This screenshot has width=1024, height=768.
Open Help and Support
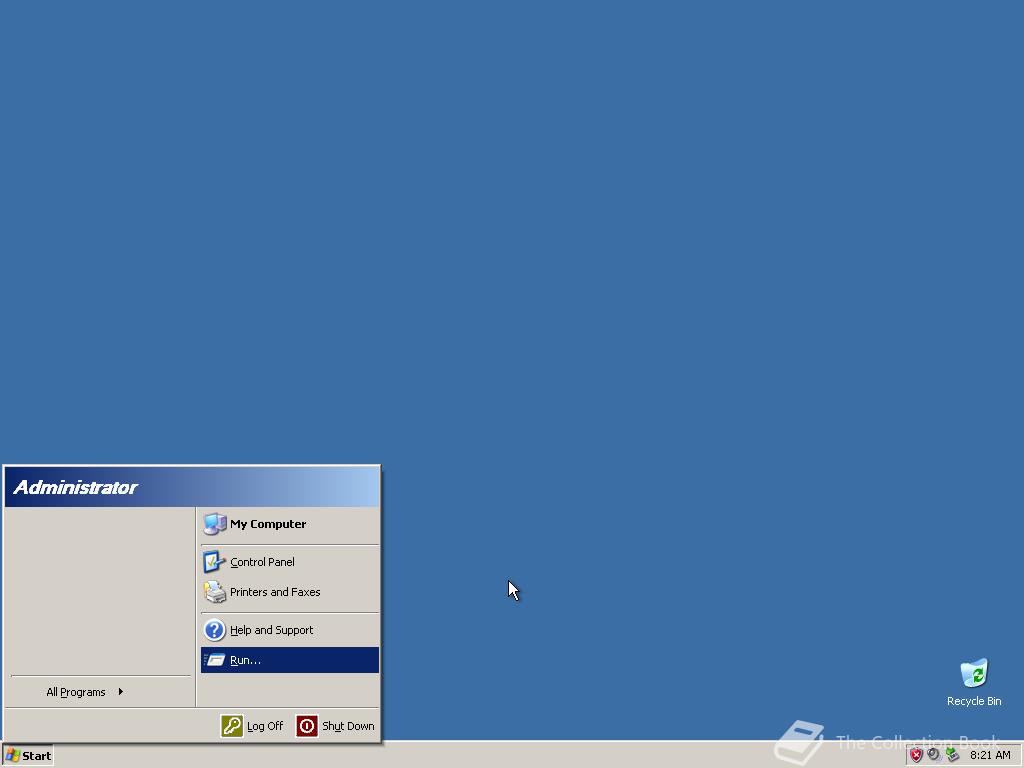[x=289, y=630]
